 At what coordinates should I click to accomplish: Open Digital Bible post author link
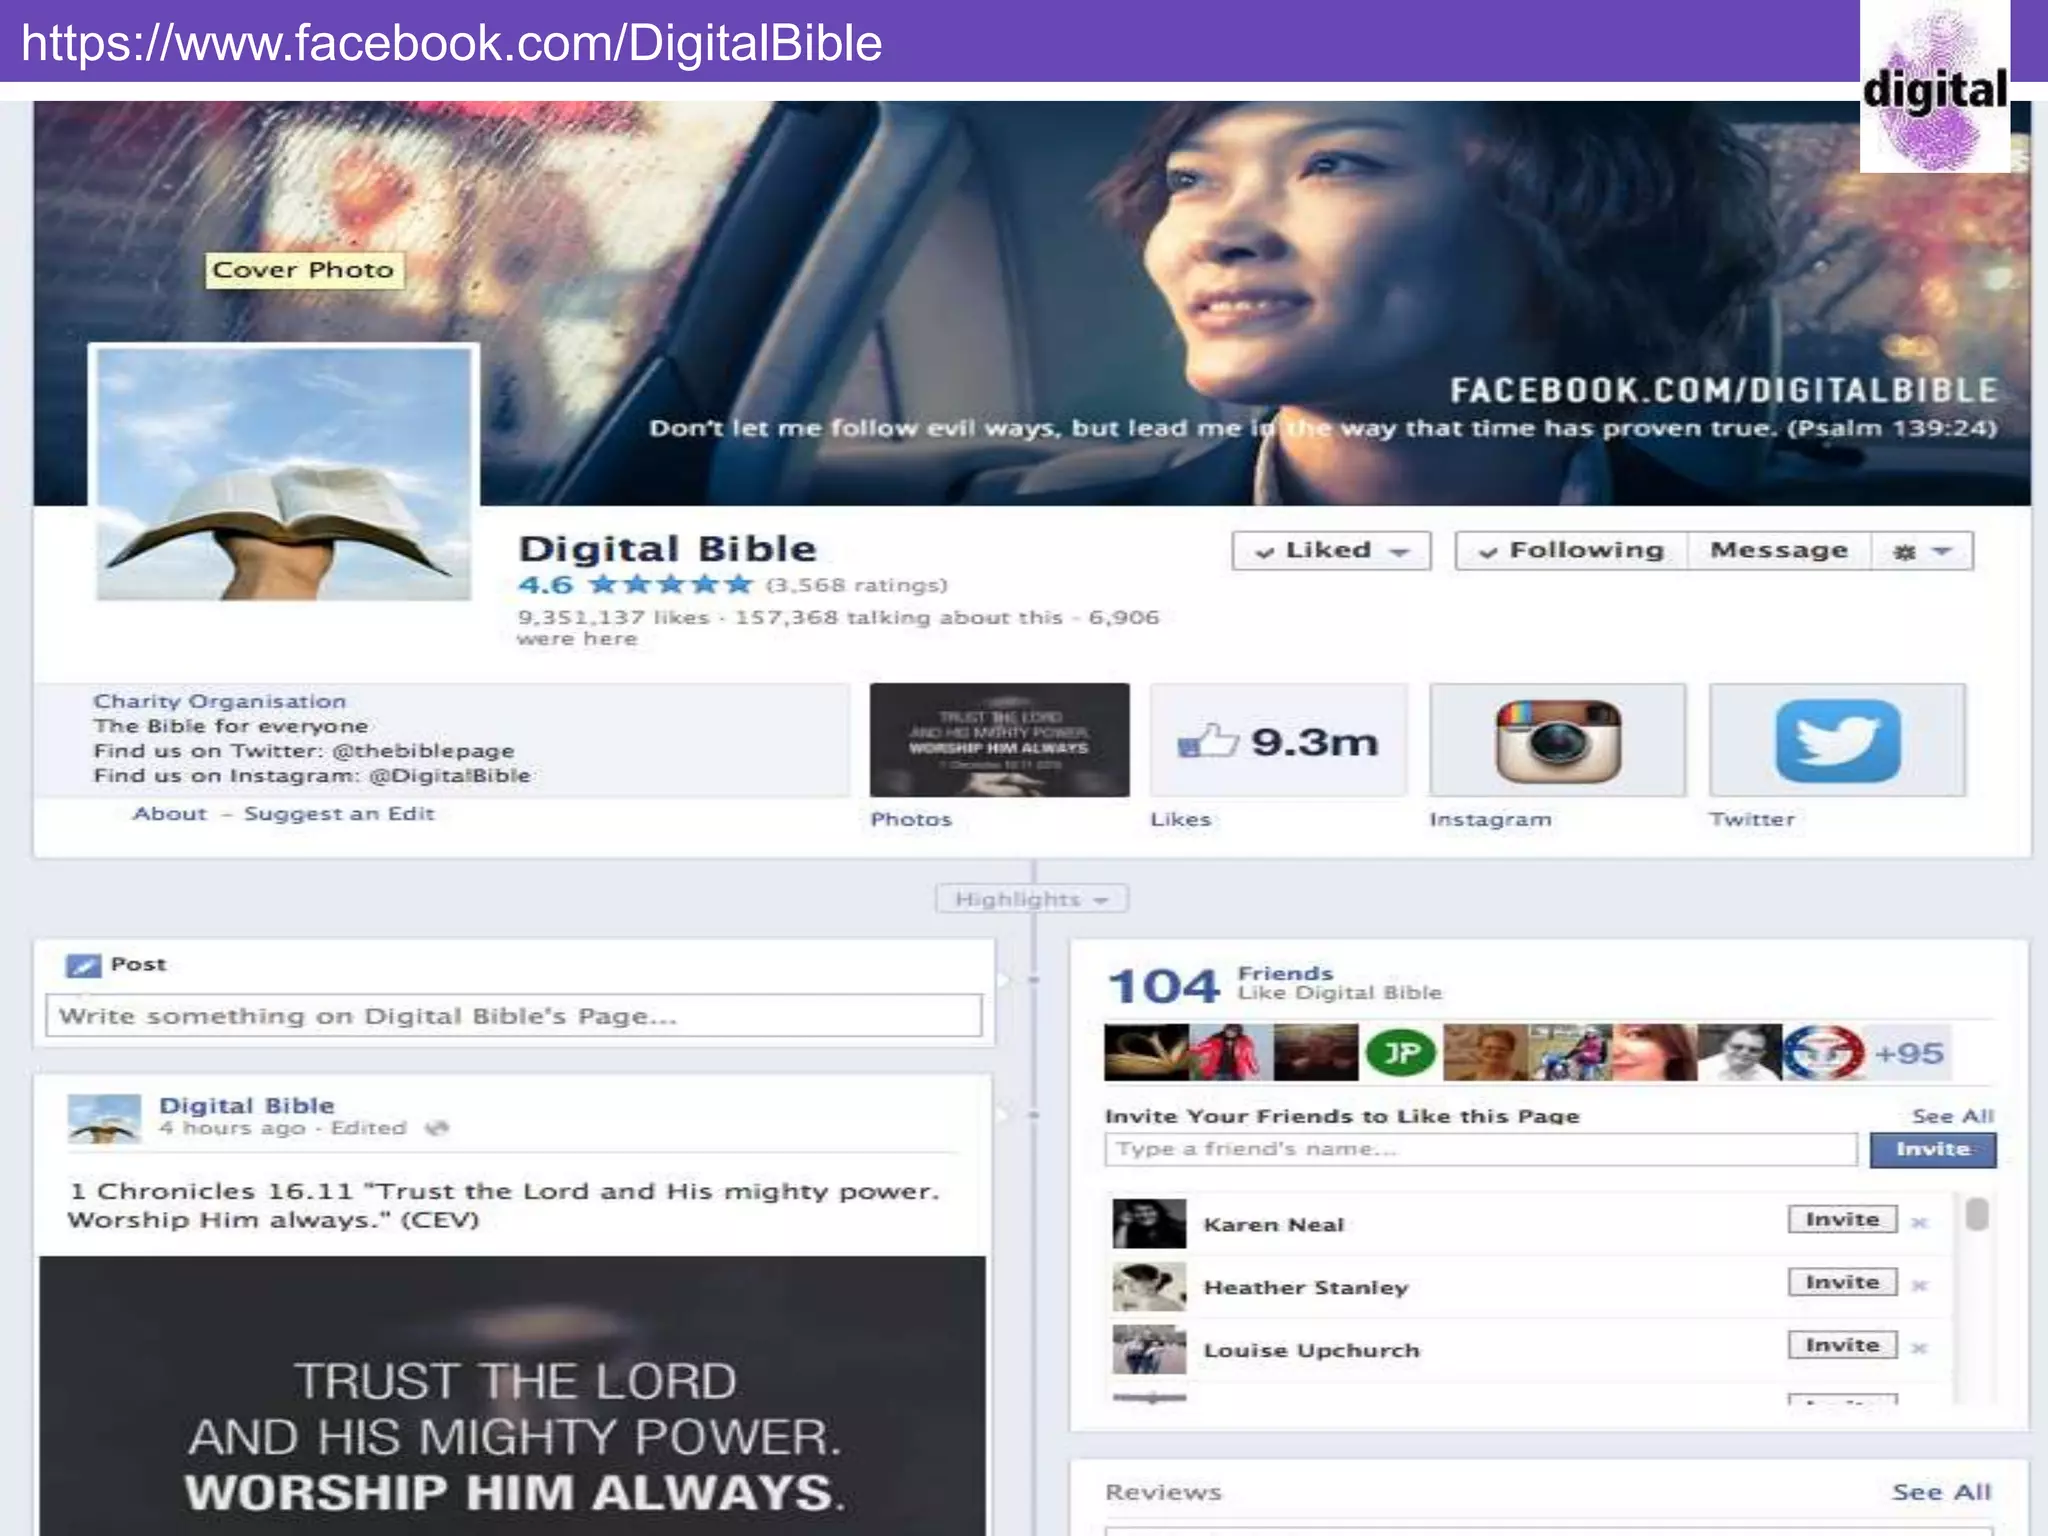(247, 1106)
